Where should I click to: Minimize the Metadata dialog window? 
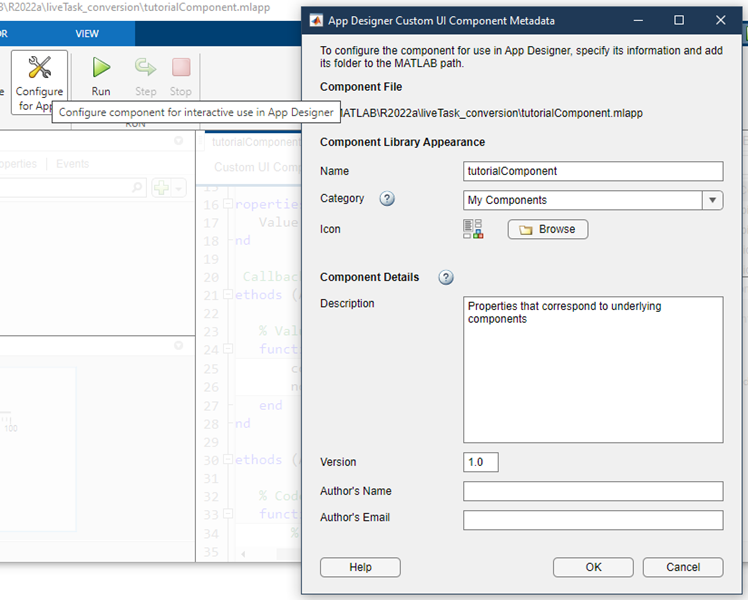(638, 21)
